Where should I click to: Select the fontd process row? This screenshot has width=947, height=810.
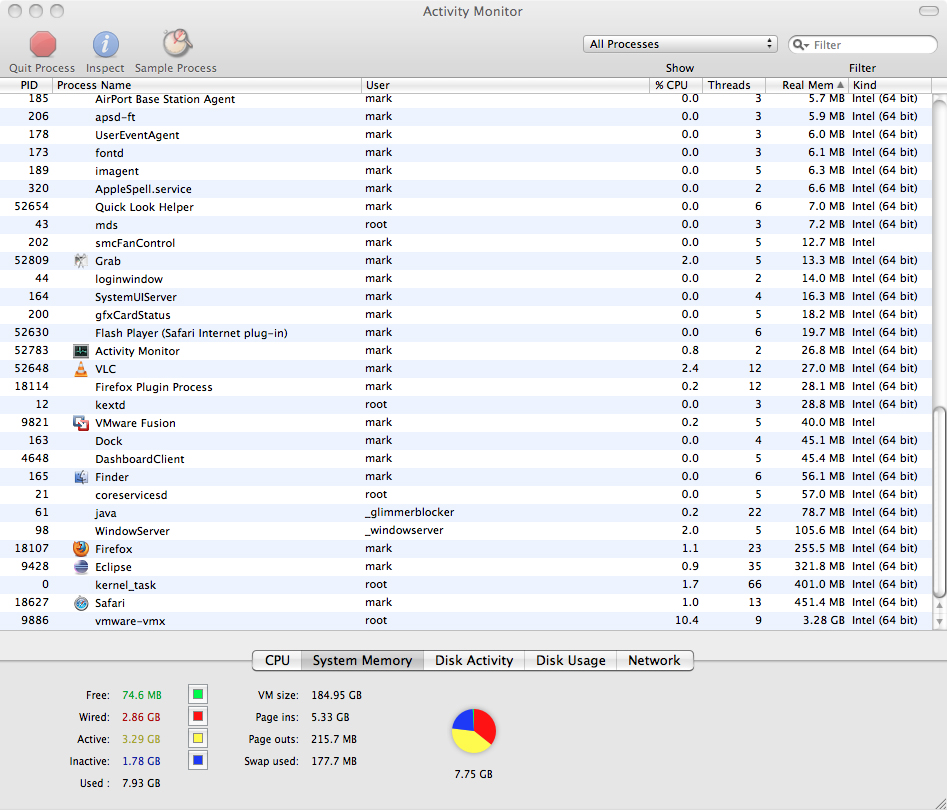466,153
